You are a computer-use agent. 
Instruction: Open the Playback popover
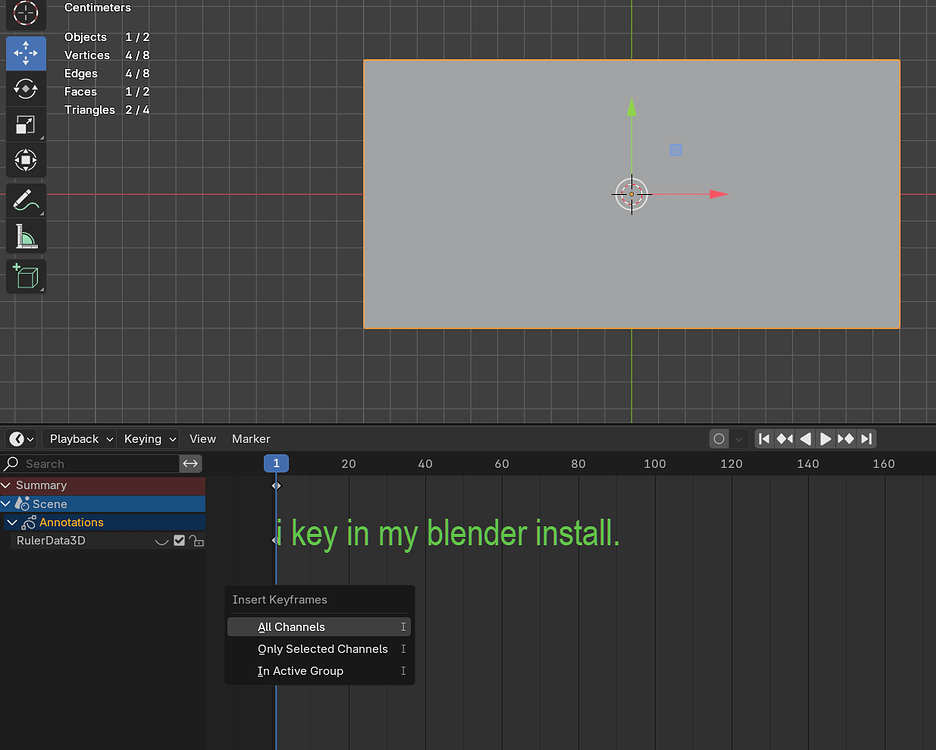pos(81,439)
